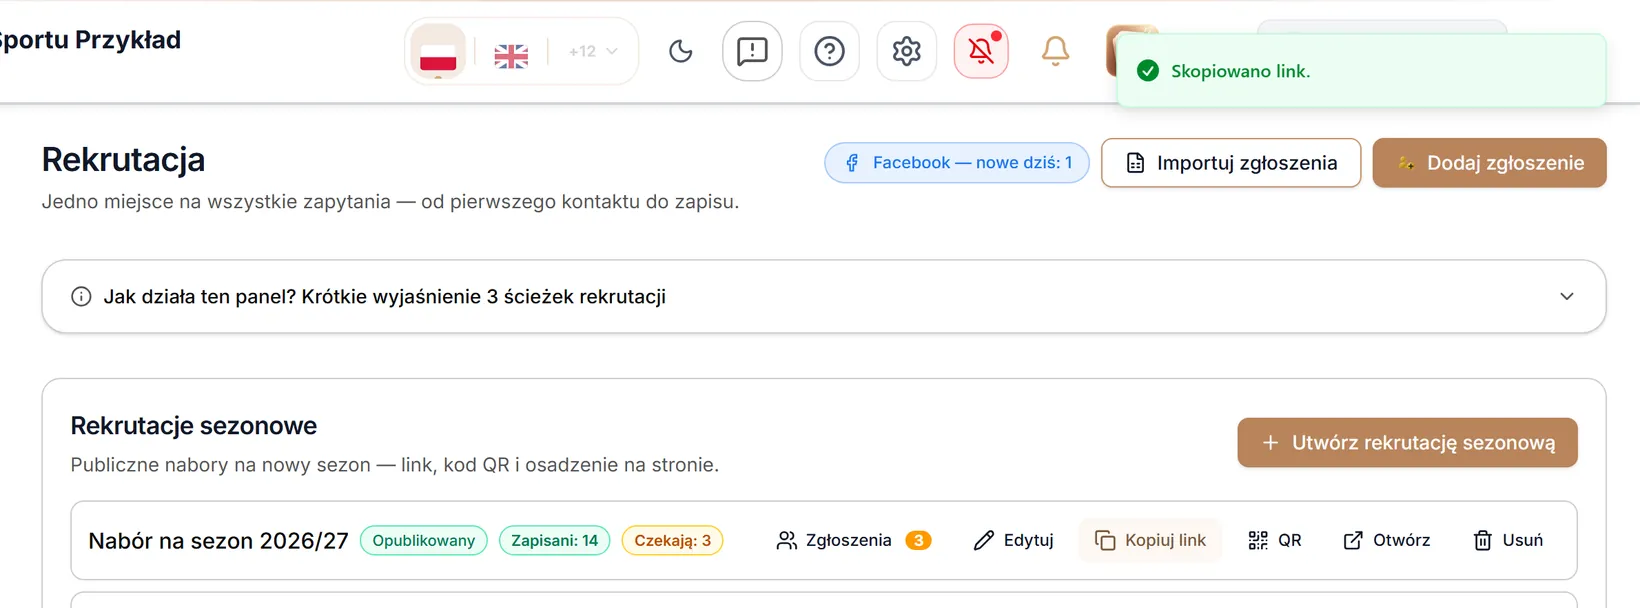Screen dimensions: 1640x608
Task: Select the Polish flag language
Action: pyautogui.click(x=438, y=52)
